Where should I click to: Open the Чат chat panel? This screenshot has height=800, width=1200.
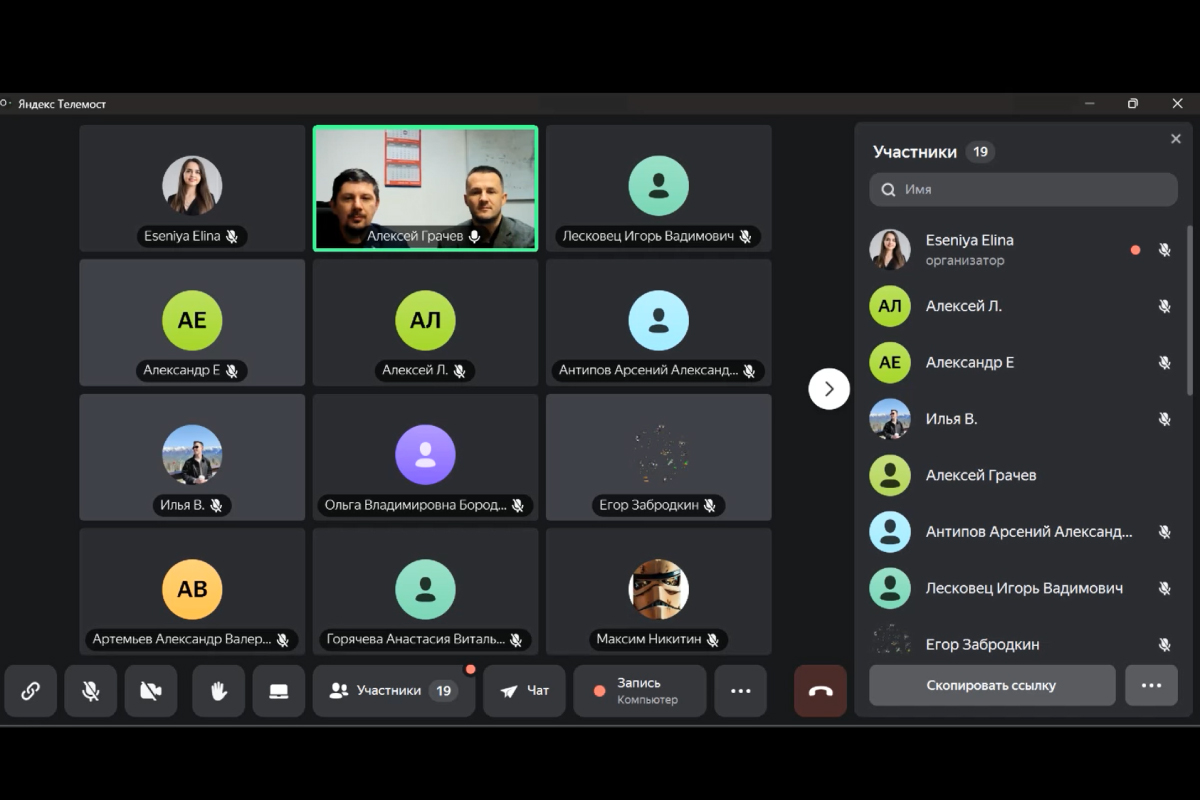pos(524,691)
